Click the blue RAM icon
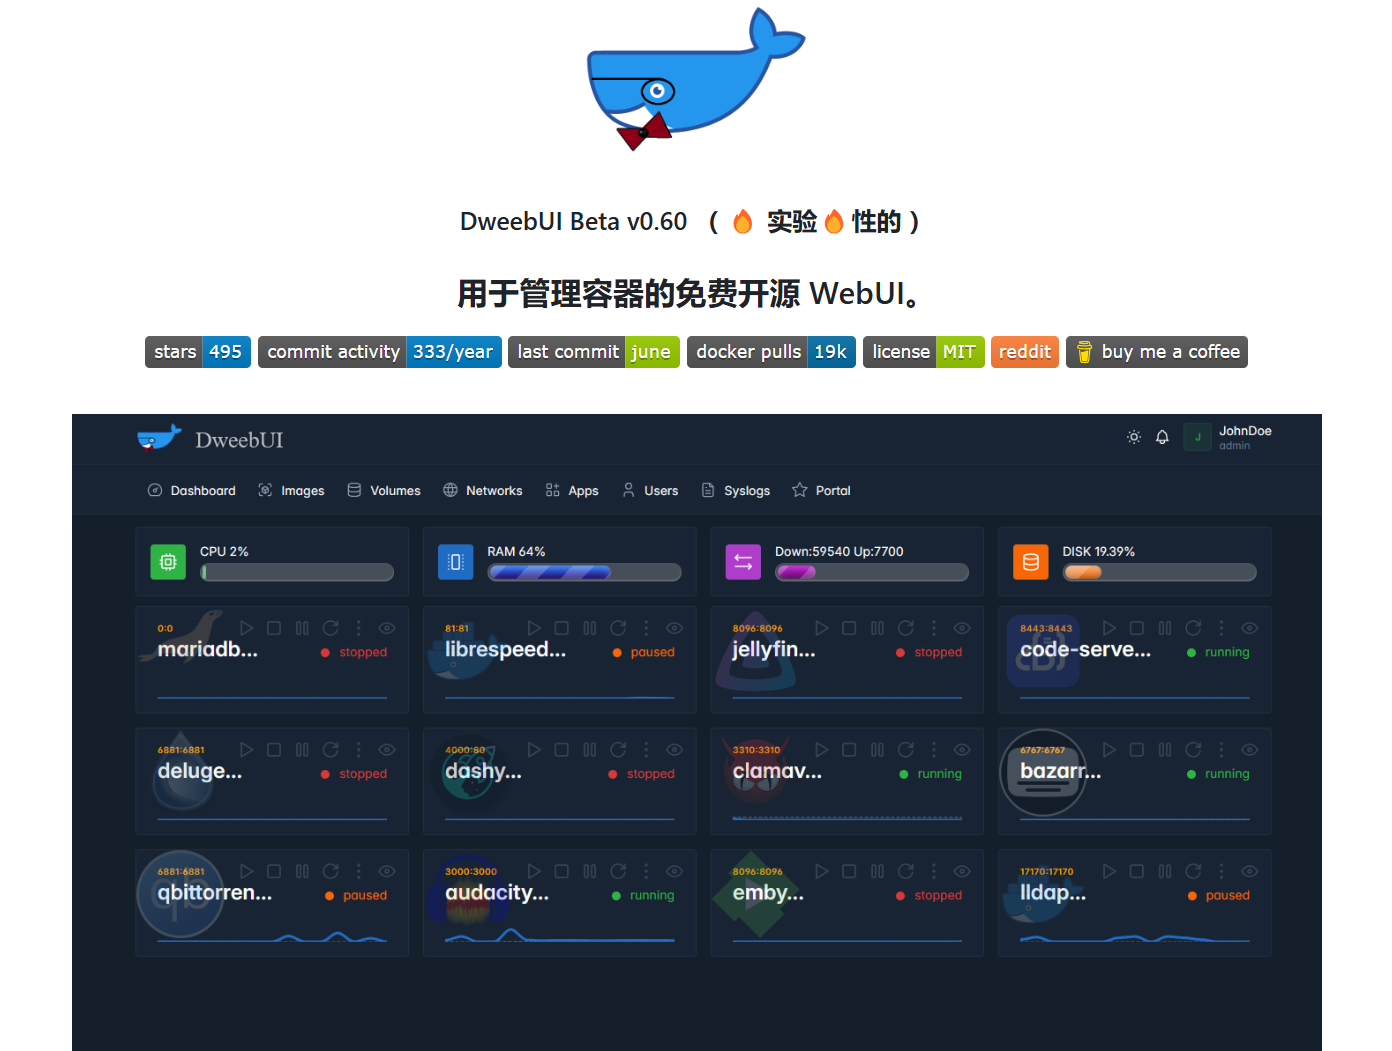The height and width of the screenshot is (1051, 1392). 456,562
